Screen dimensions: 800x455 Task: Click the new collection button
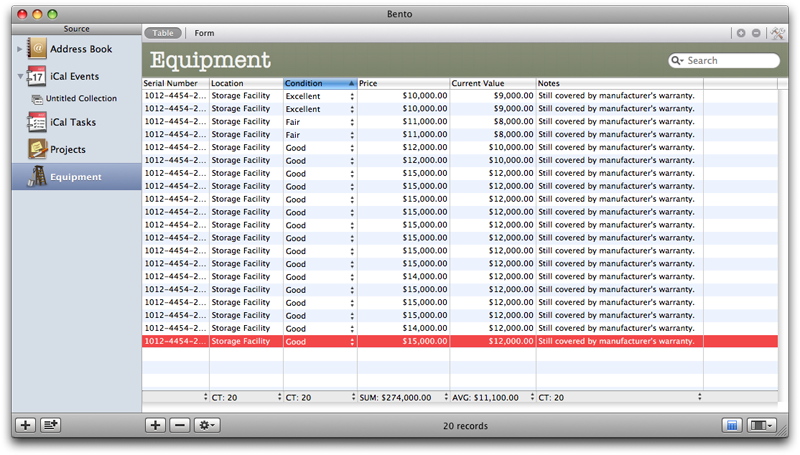click(51, 425)
